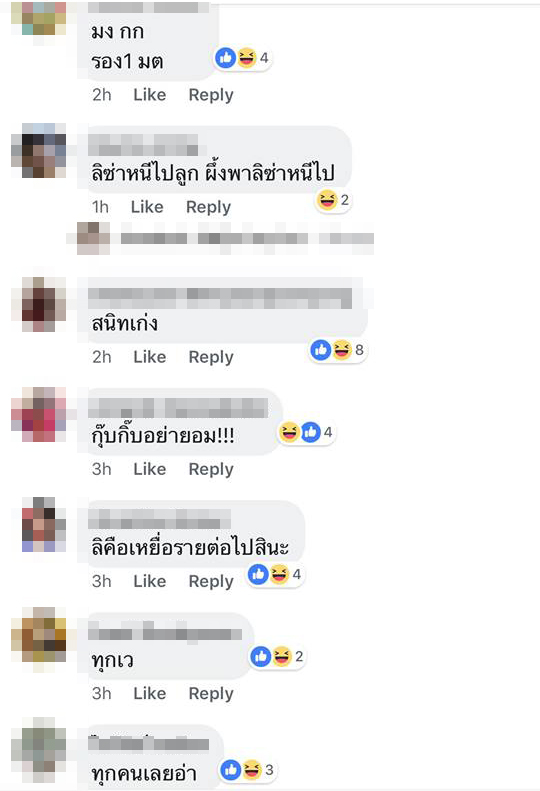
Task: Open avatar of 'กุ๊บกิ๊บอย่ายอม!!!' commenter
Action: click(39, 414)
